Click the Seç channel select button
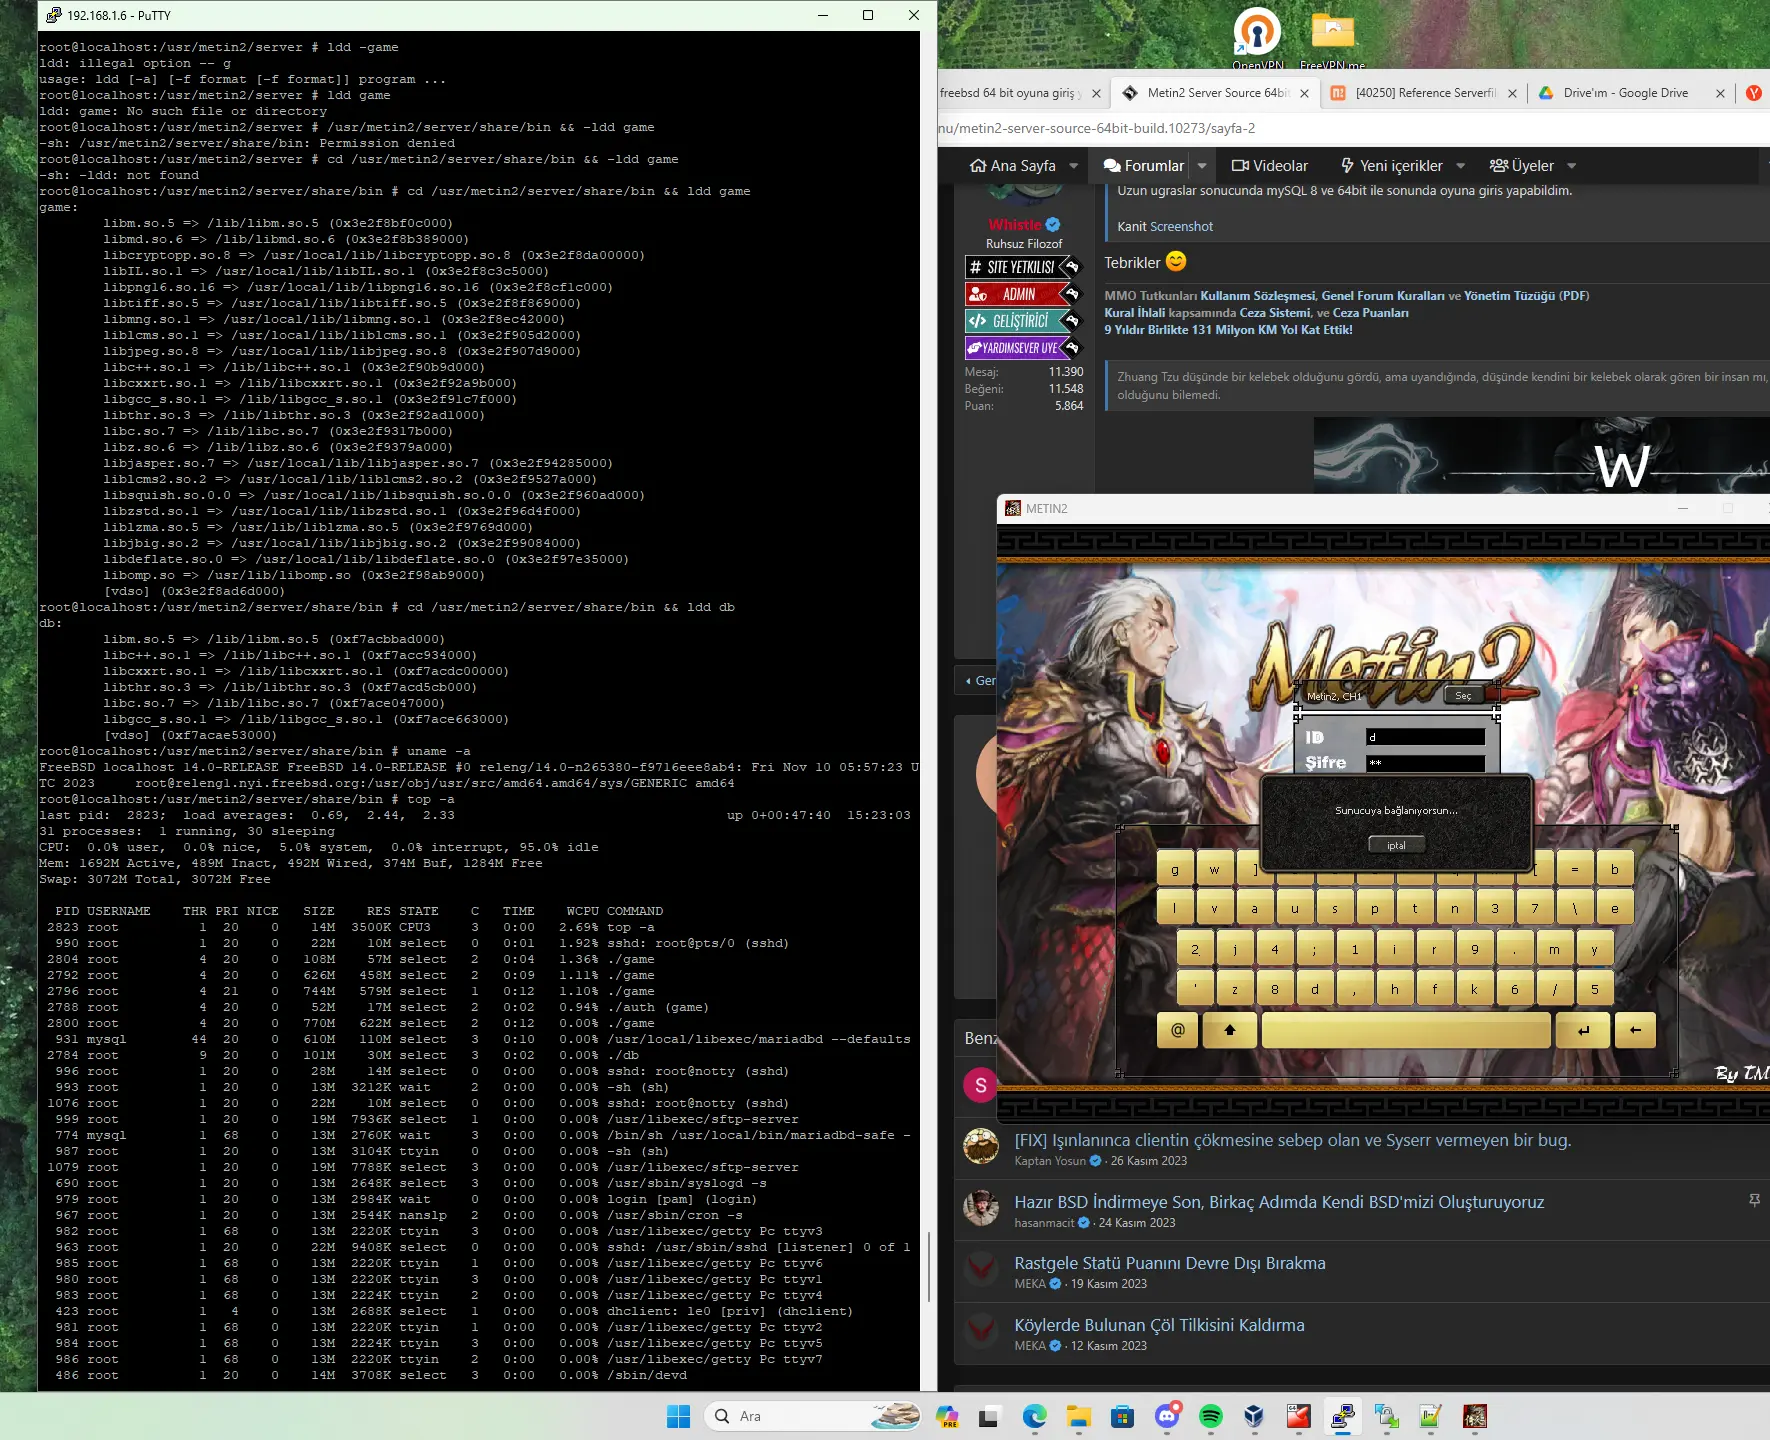The height and width of the screenshot is (1440, 1770). pos(1463,695)
